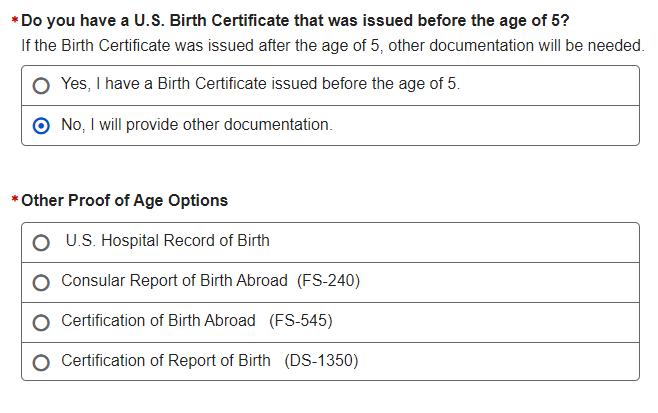
Task: Click 'Yes, I have a Birth Certificate' label text
Action: [260, 85]
